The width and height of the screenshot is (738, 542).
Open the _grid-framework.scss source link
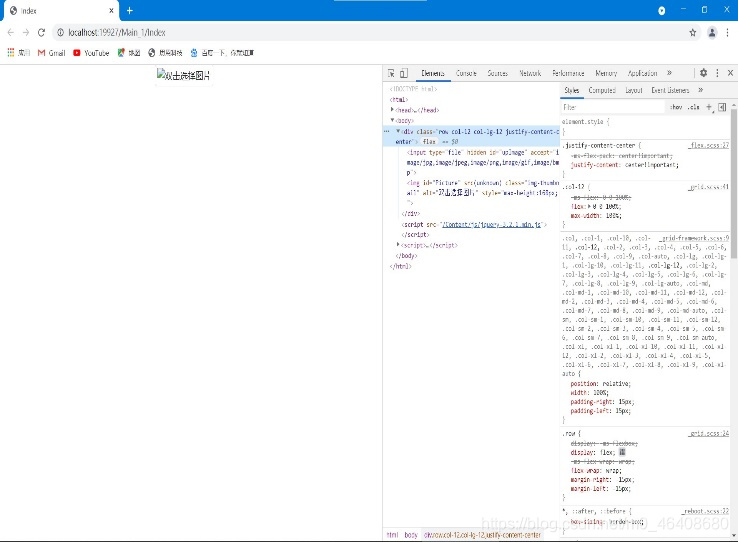pos(693,238)
